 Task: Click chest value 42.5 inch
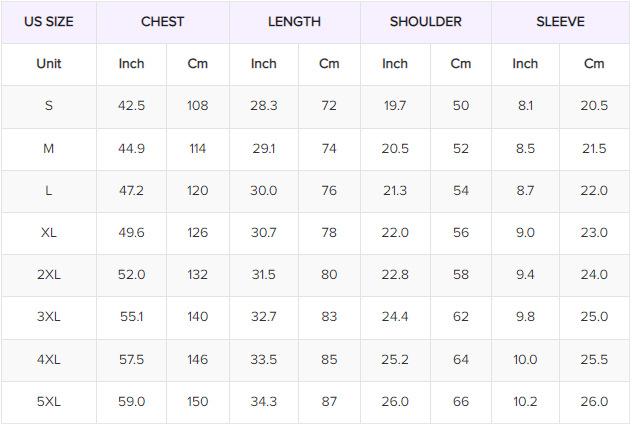click(x=131, y=106)
